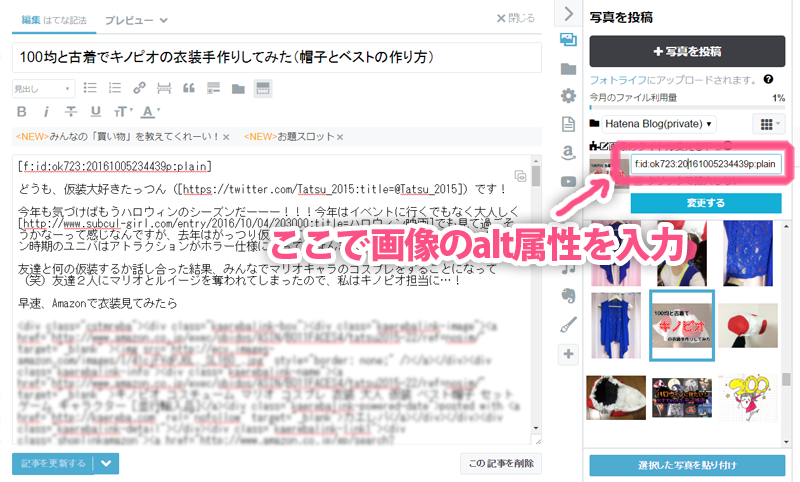Open the Hatena Blog(private) folder dropdown
This screenshot has width=800, height=482.
coord(659,123)
